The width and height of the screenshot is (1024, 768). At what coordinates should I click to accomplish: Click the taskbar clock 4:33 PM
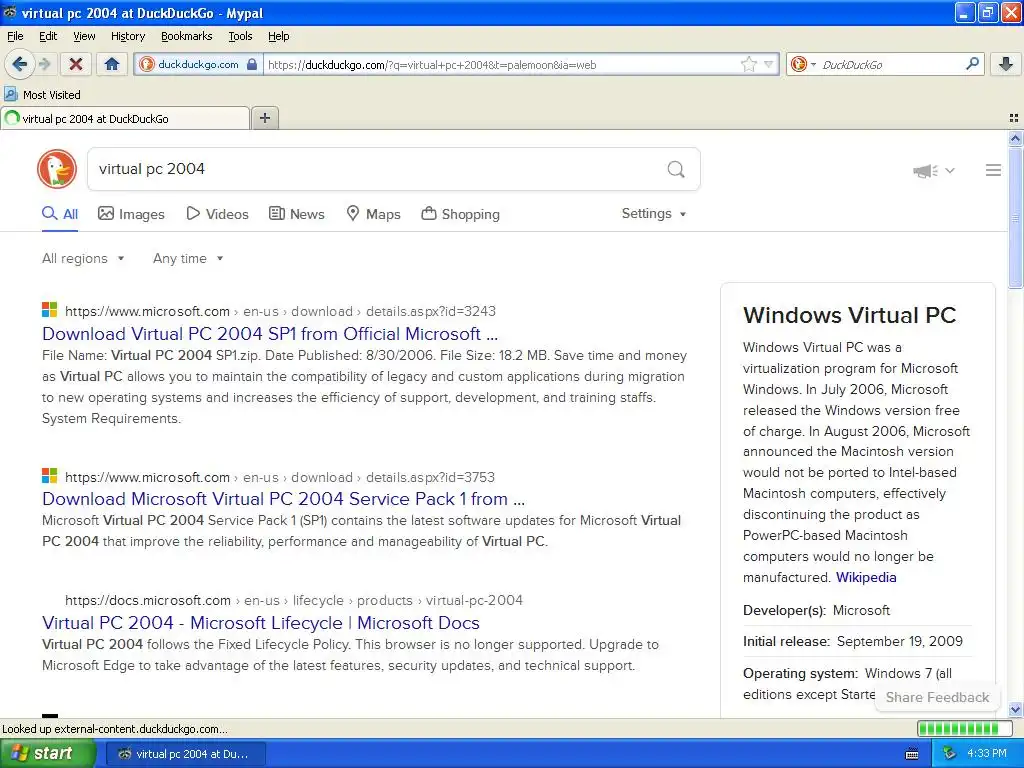[987, 754]
